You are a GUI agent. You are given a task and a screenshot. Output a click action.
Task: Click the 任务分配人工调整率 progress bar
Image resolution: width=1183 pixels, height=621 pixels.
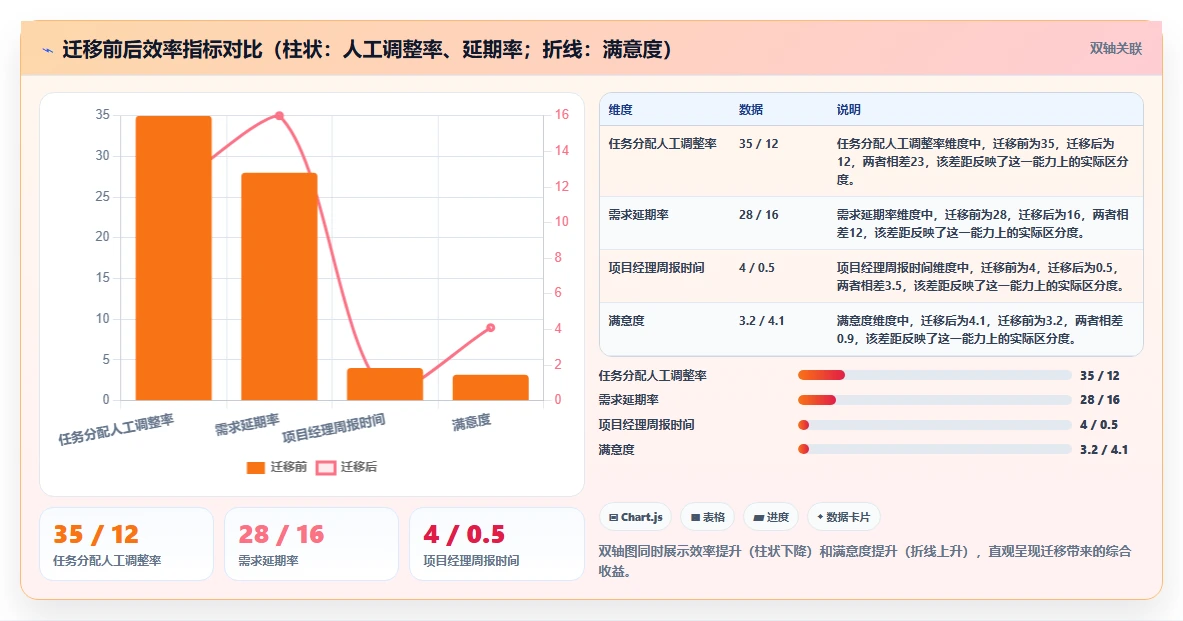pyautogui.click(x=934, y=375)
